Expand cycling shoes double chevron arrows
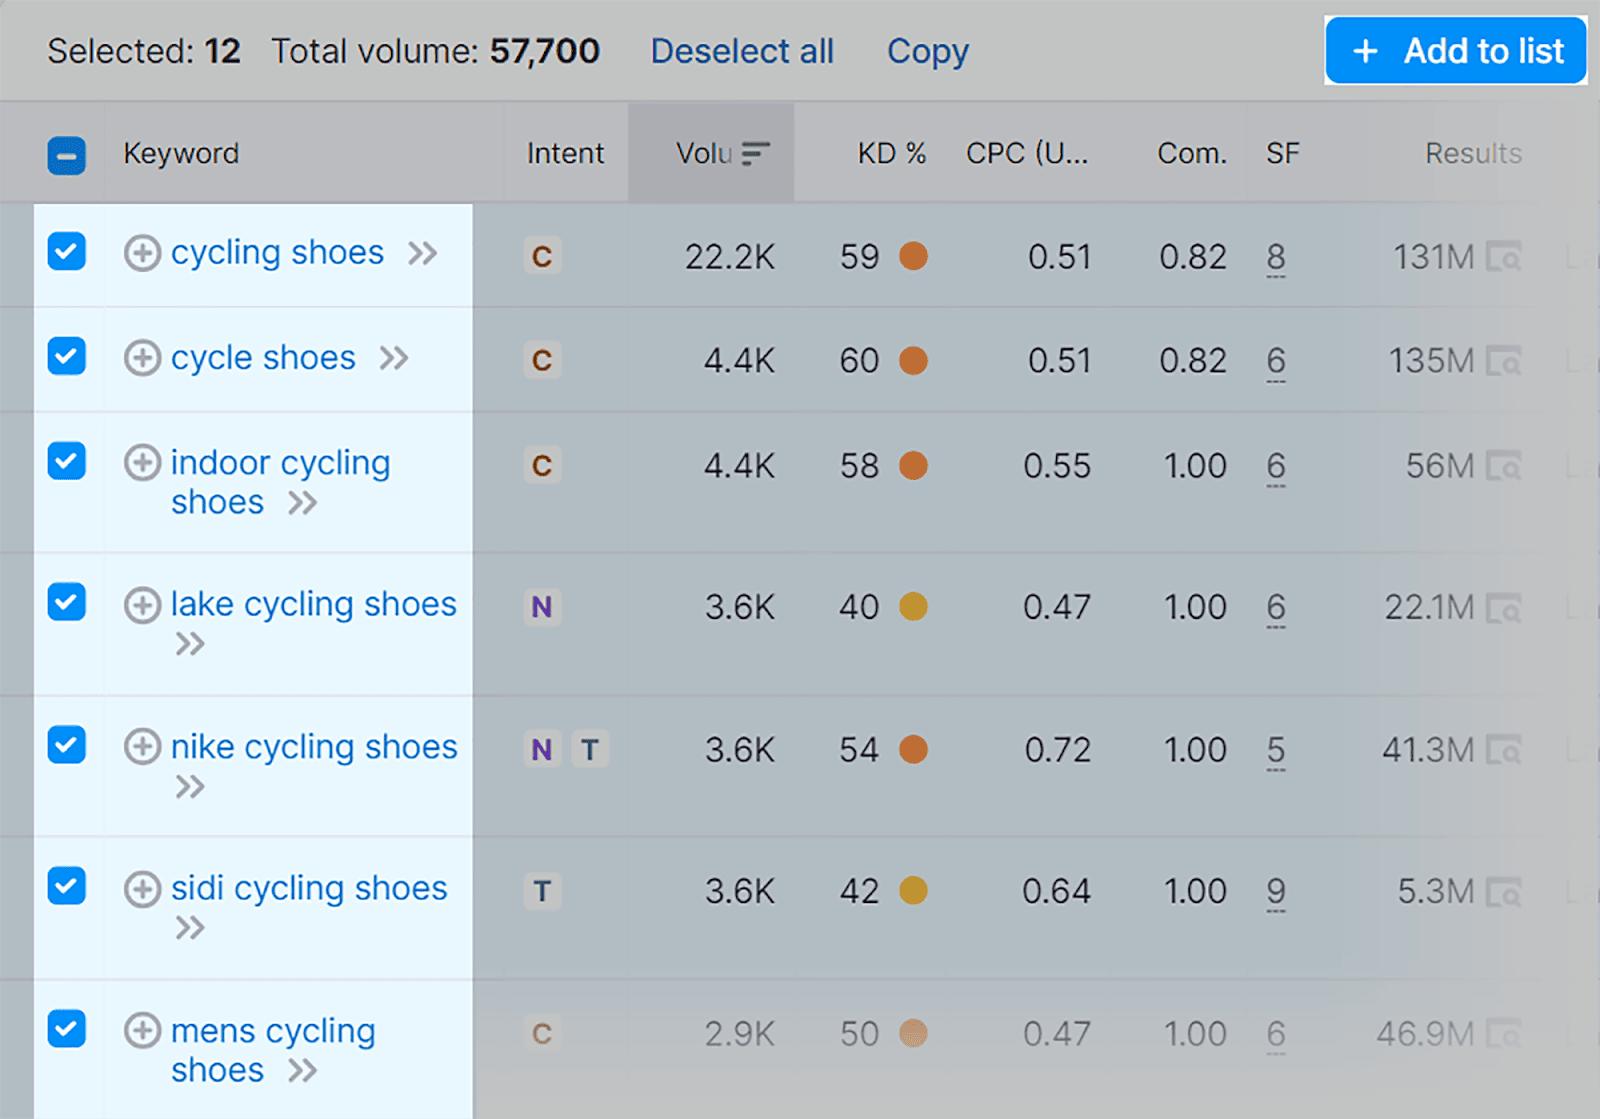1600x1119 pixels. (x=423, y=253)
